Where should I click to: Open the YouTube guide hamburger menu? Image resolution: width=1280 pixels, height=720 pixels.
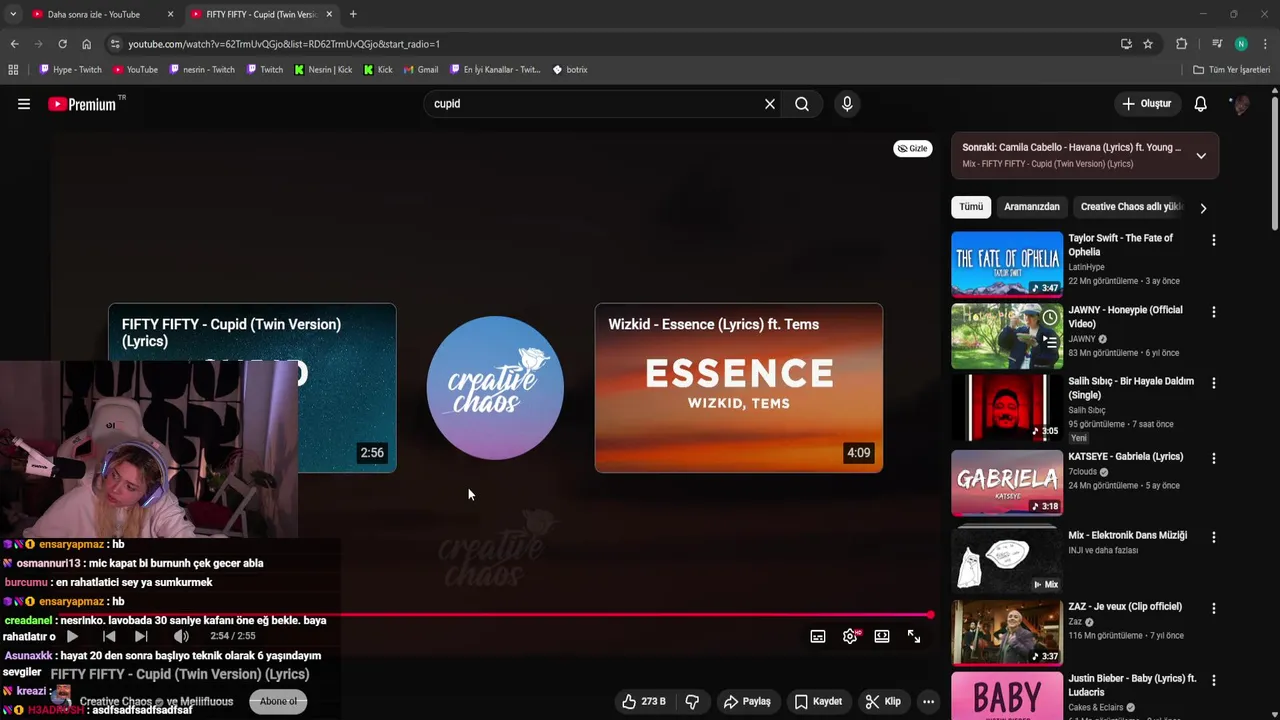(x=24, y=104)
